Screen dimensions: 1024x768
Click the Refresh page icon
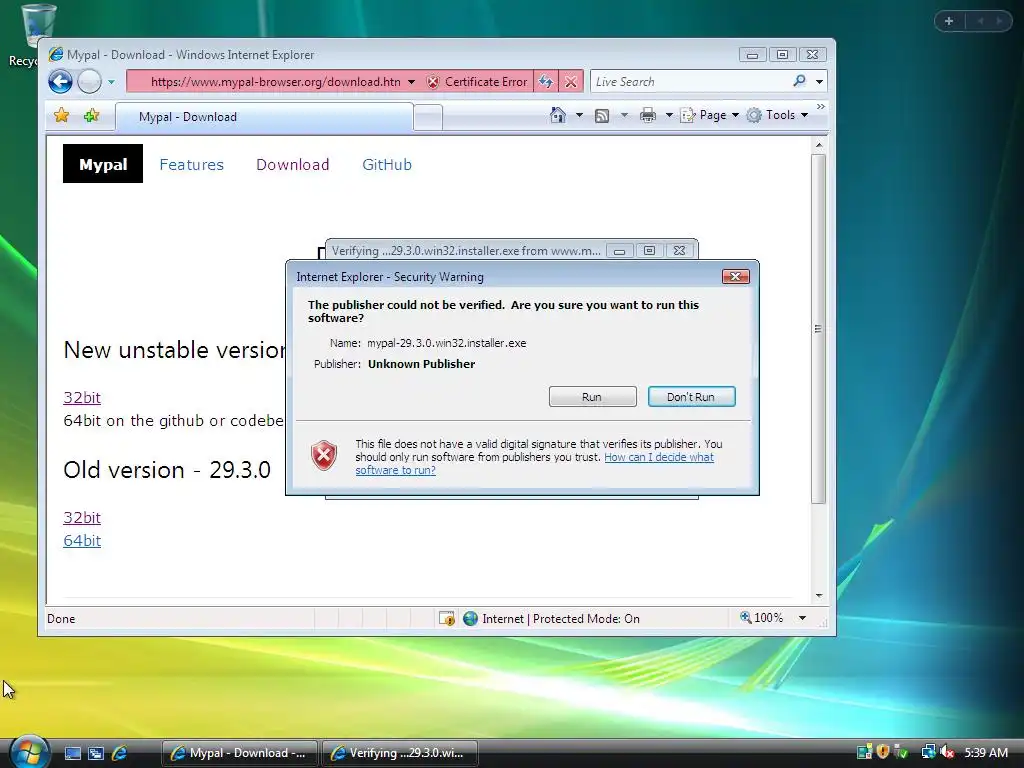545,82
